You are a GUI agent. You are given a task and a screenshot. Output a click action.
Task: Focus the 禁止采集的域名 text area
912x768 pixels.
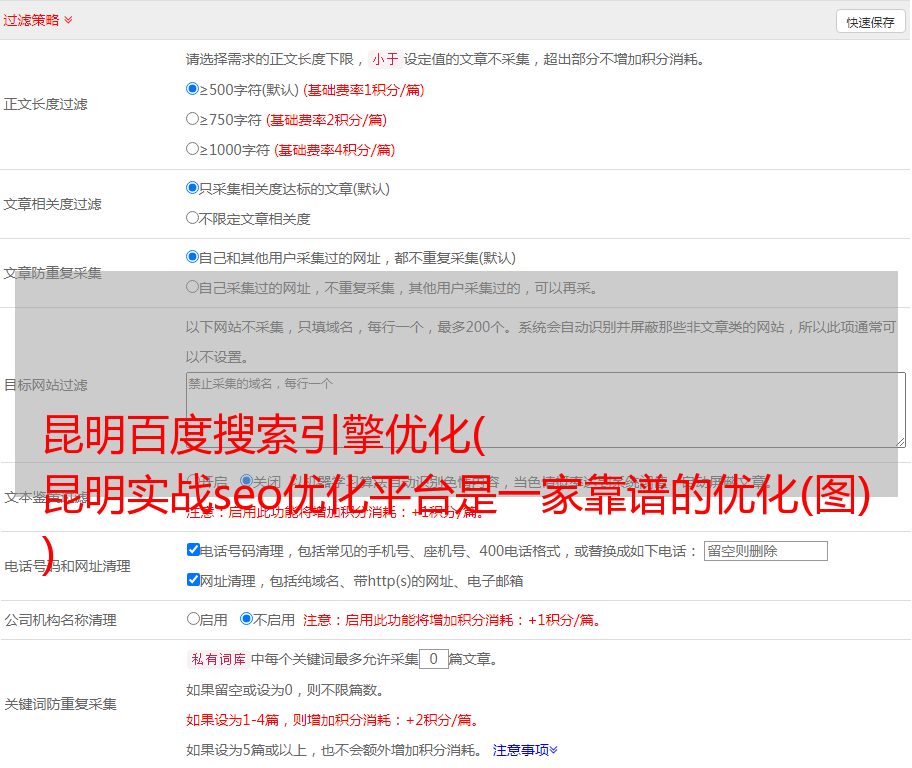click(546, 410)
